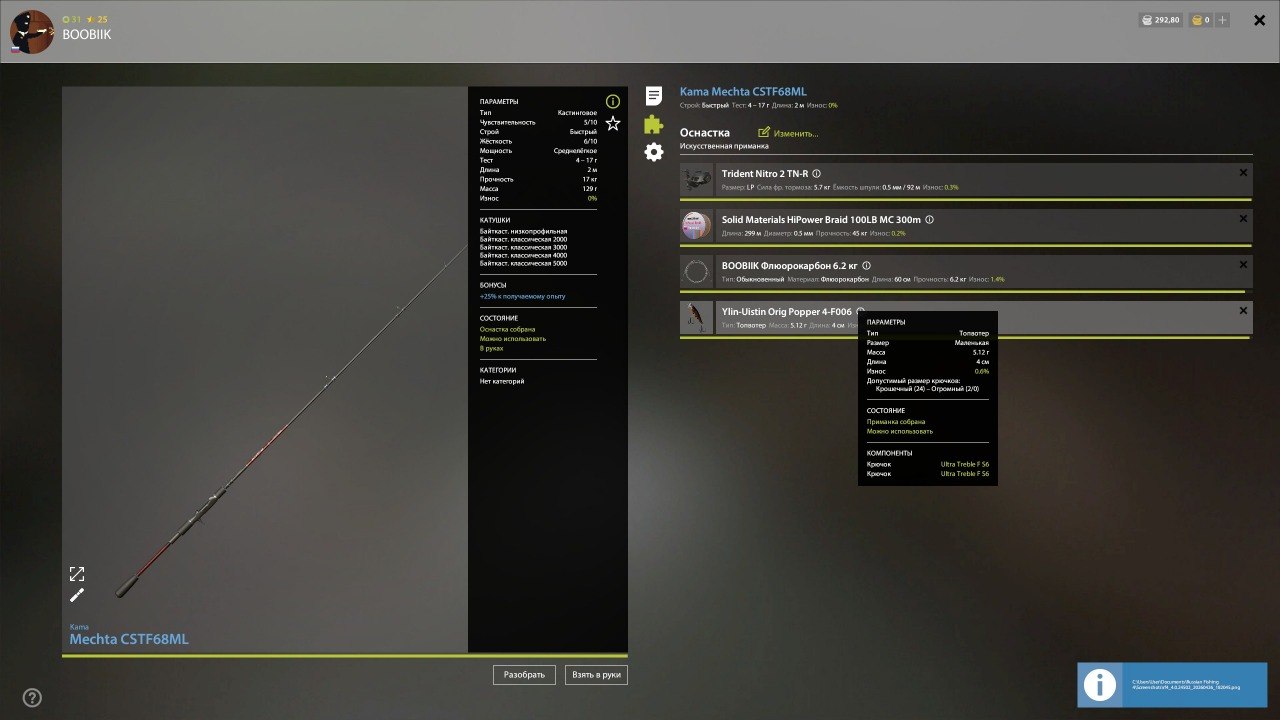
Task: Remove the Solid Materials HiPower Braid line
Action: coord(1243,219)
